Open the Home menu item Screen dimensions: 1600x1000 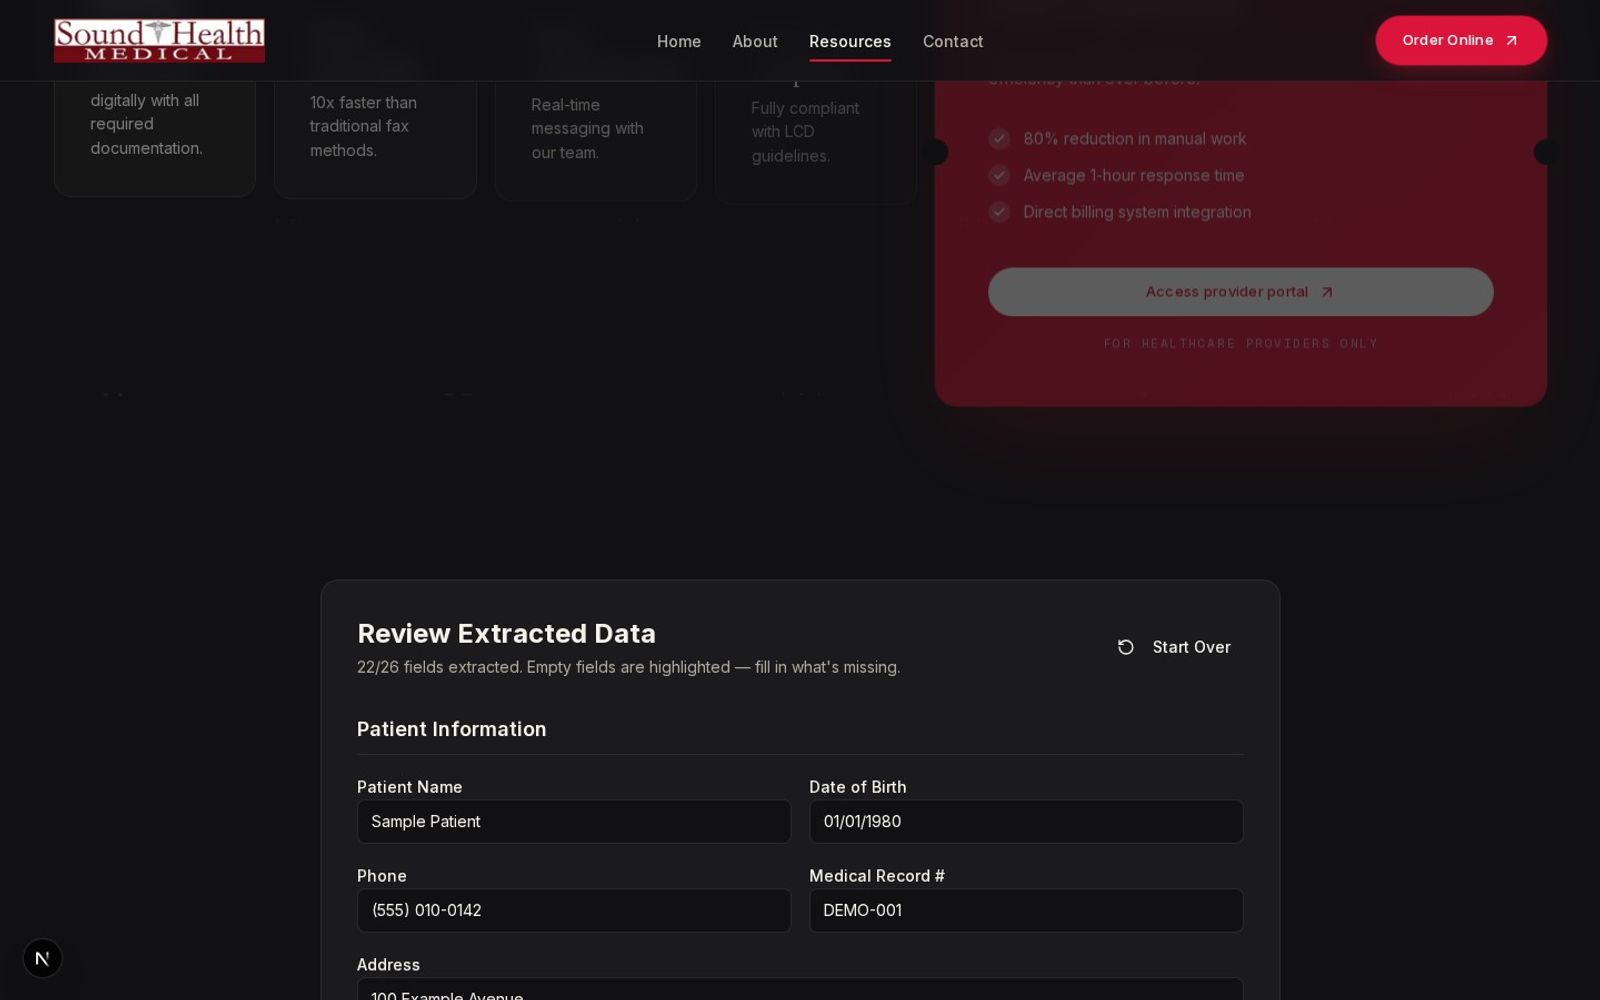(x=679, y=41)
